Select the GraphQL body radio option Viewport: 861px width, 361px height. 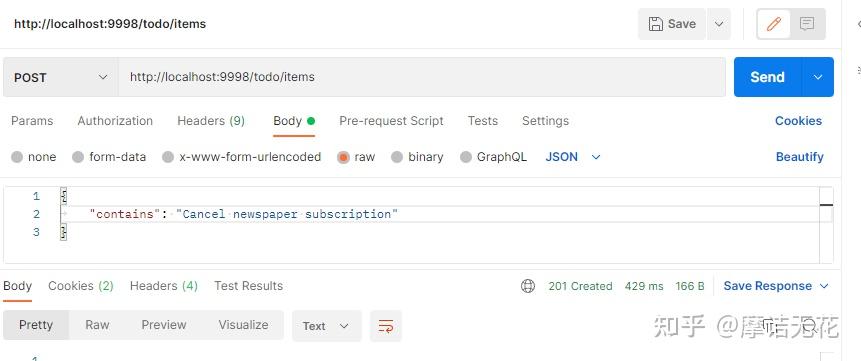coord(466,157)
